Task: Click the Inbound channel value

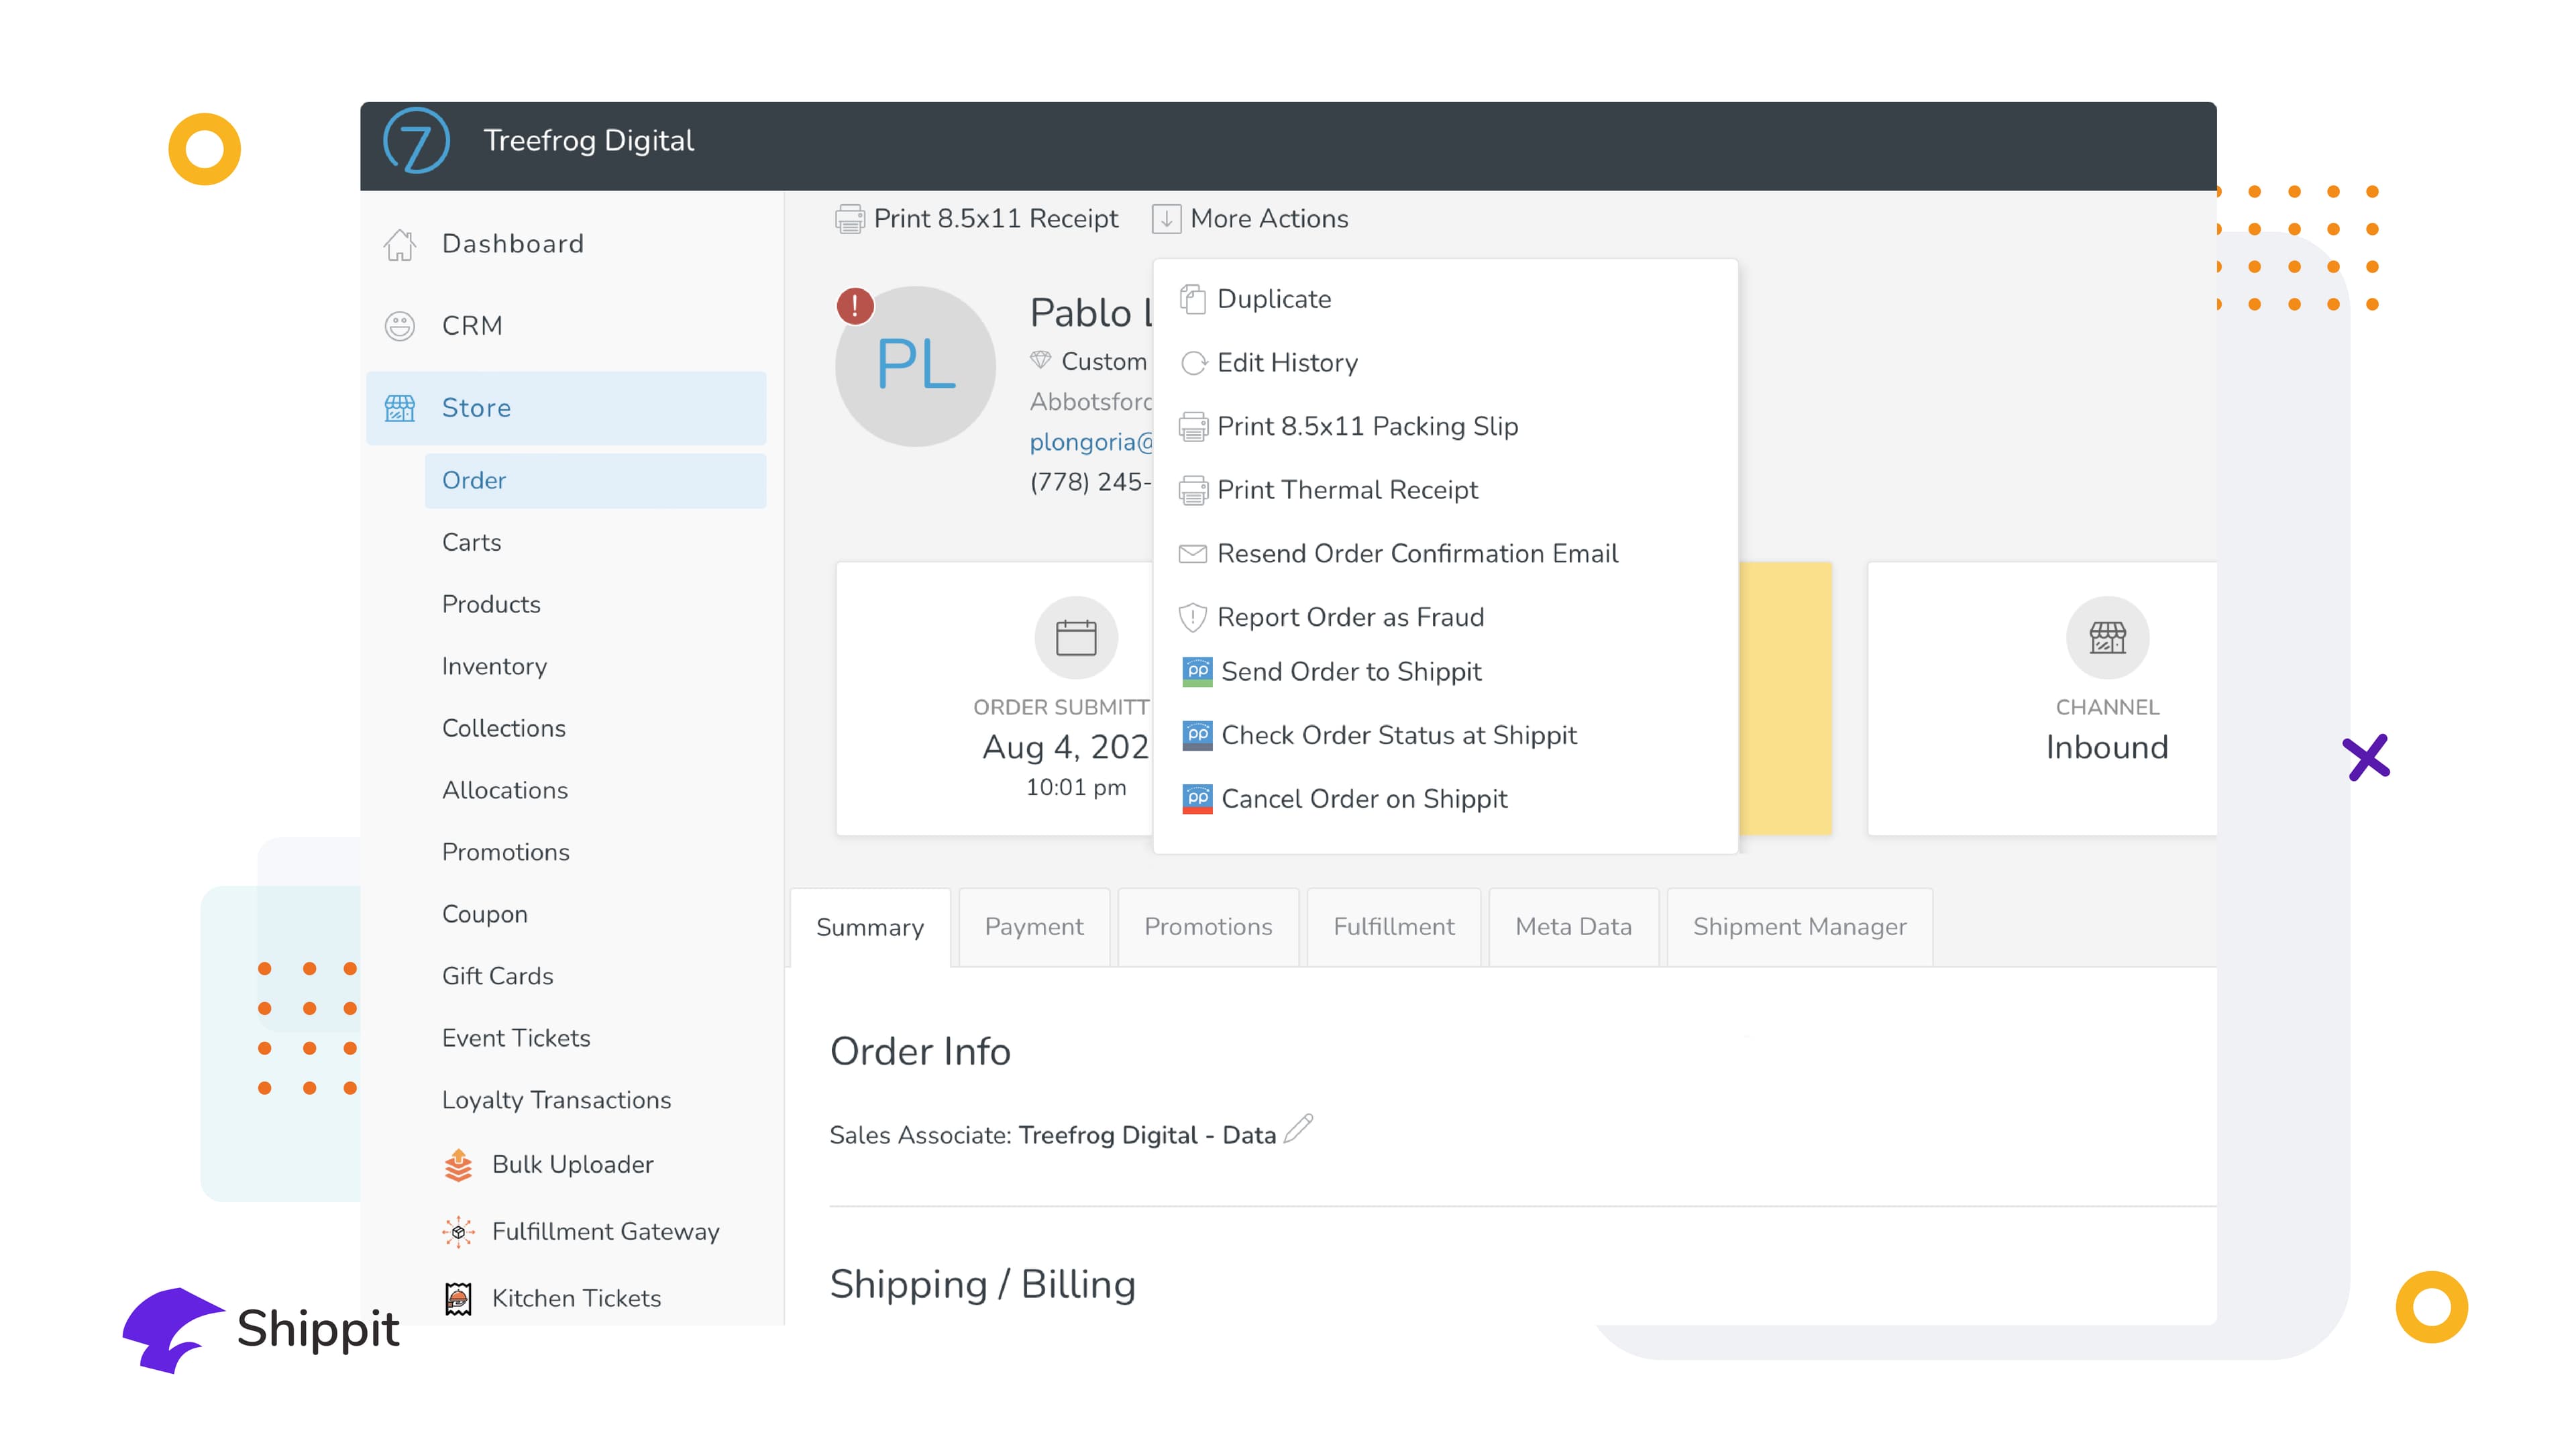Action: pos(2107,748)
